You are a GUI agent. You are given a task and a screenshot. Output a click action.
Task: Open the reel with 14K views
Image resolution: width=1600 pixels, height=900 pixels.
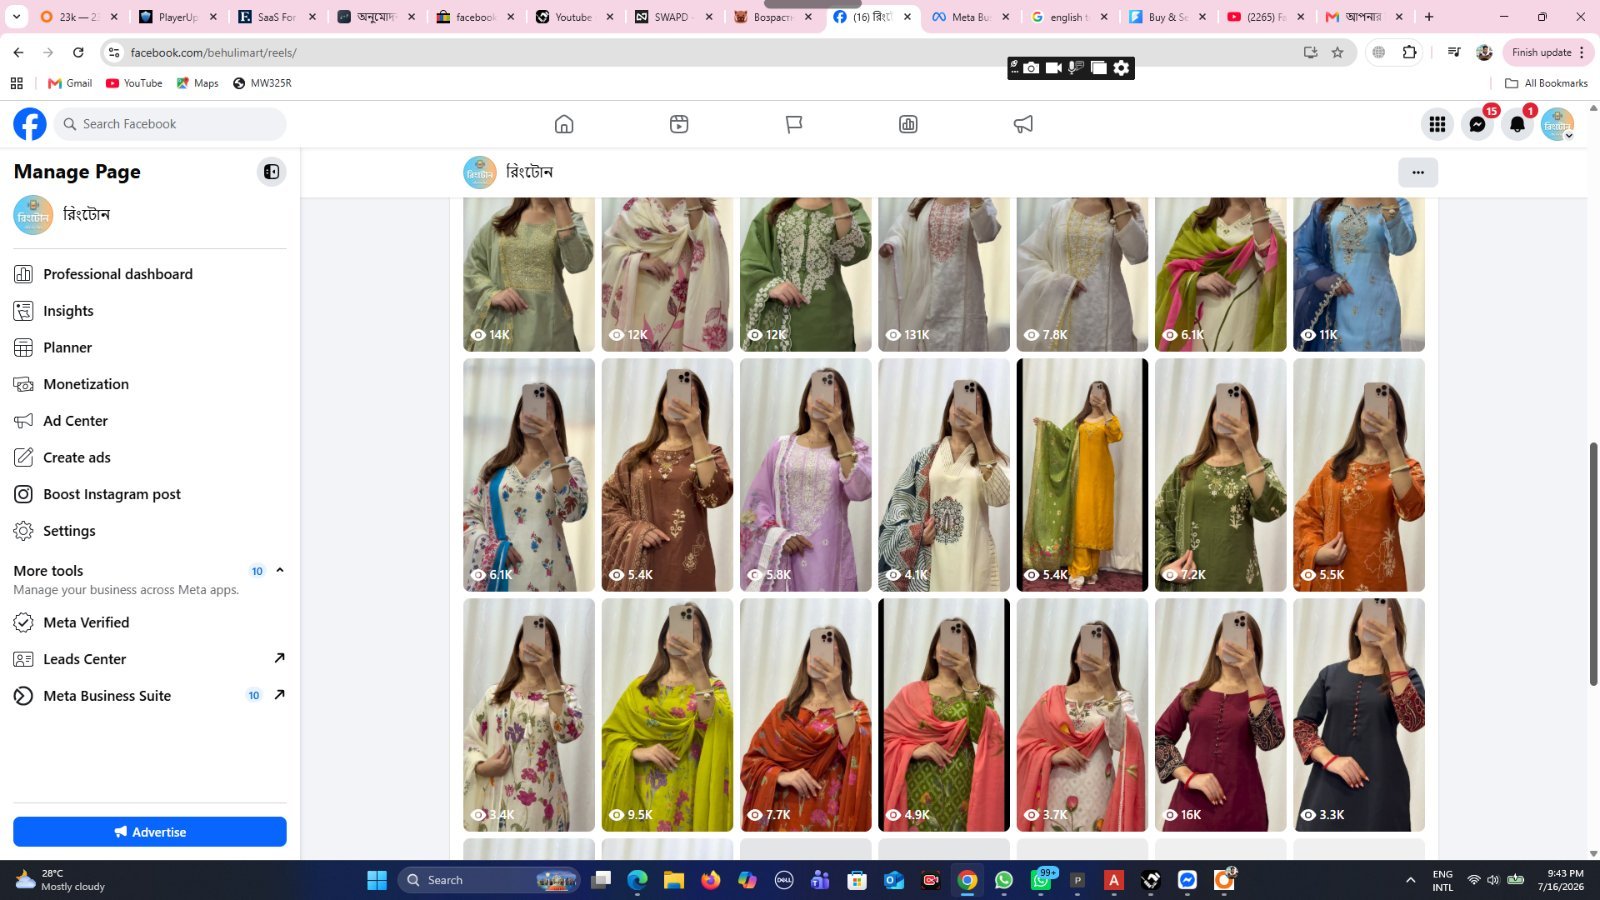tap(529, 274)
